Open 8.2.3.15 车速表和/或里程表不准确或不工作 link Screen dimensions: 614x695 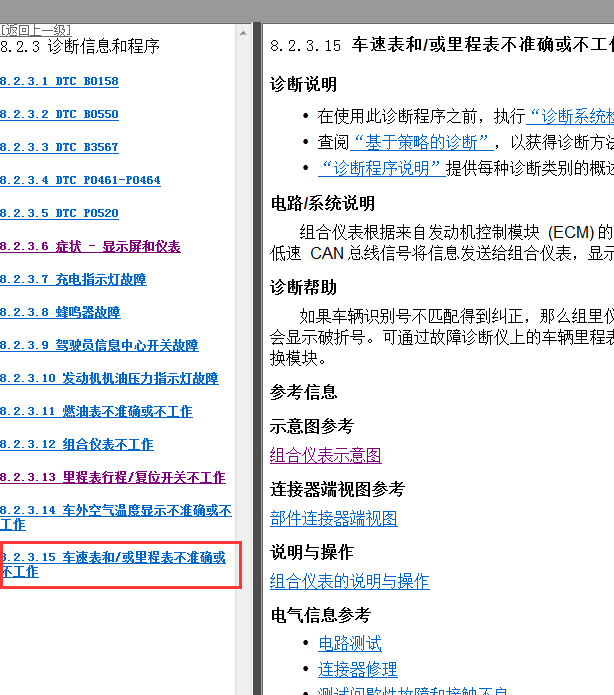114,564
